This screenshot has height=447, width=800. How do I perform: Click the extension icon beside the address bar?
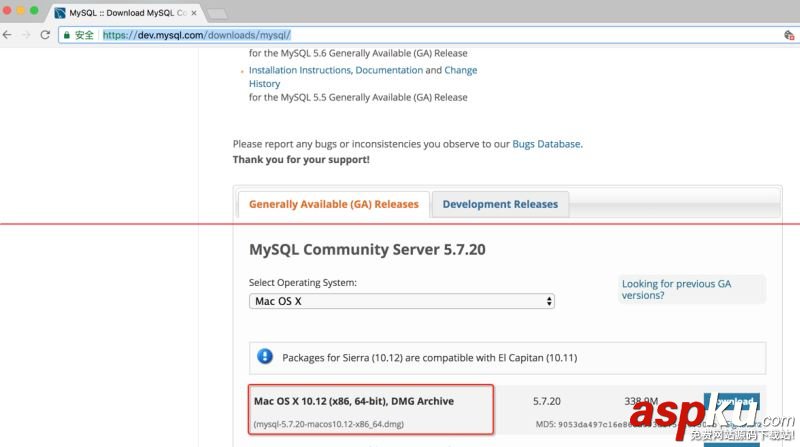pyautogui.click(x=789, y=35)
